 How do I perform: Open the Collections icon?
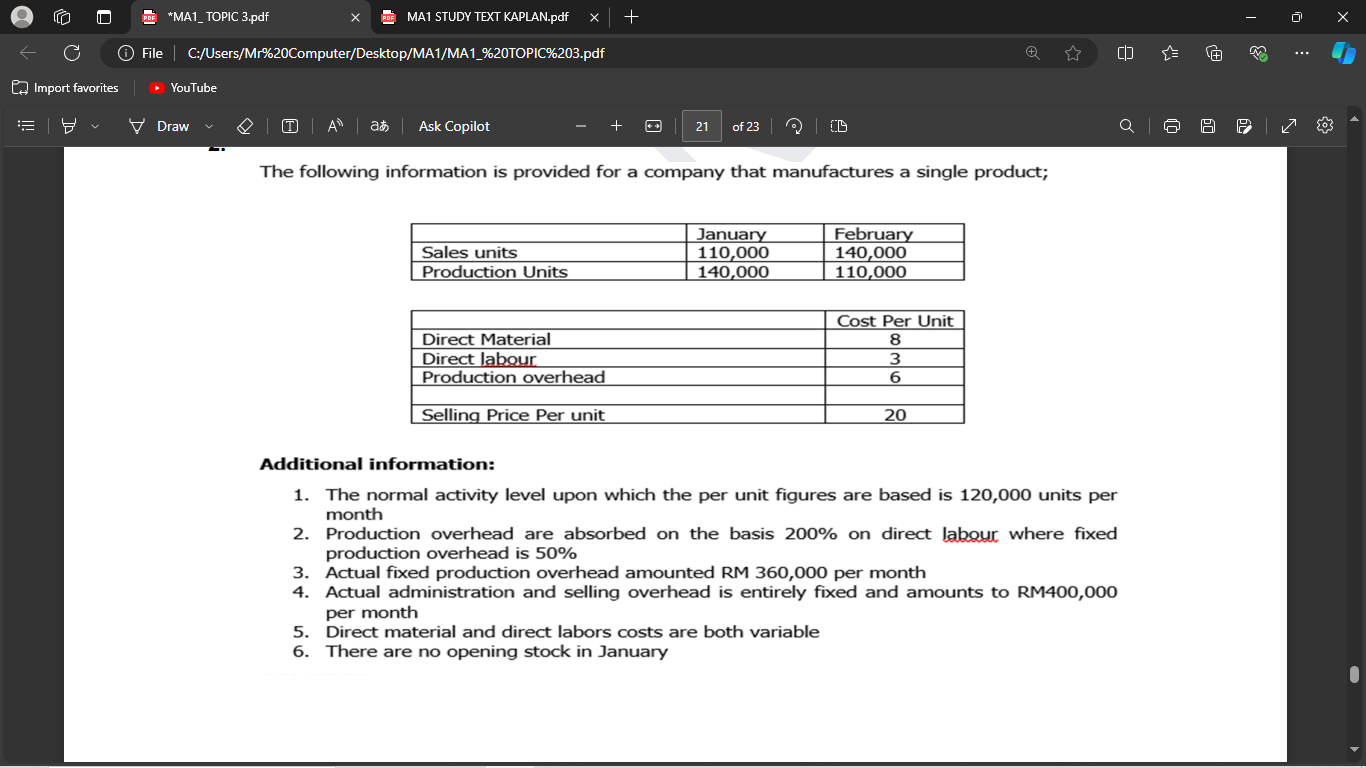click(1214, 53)
